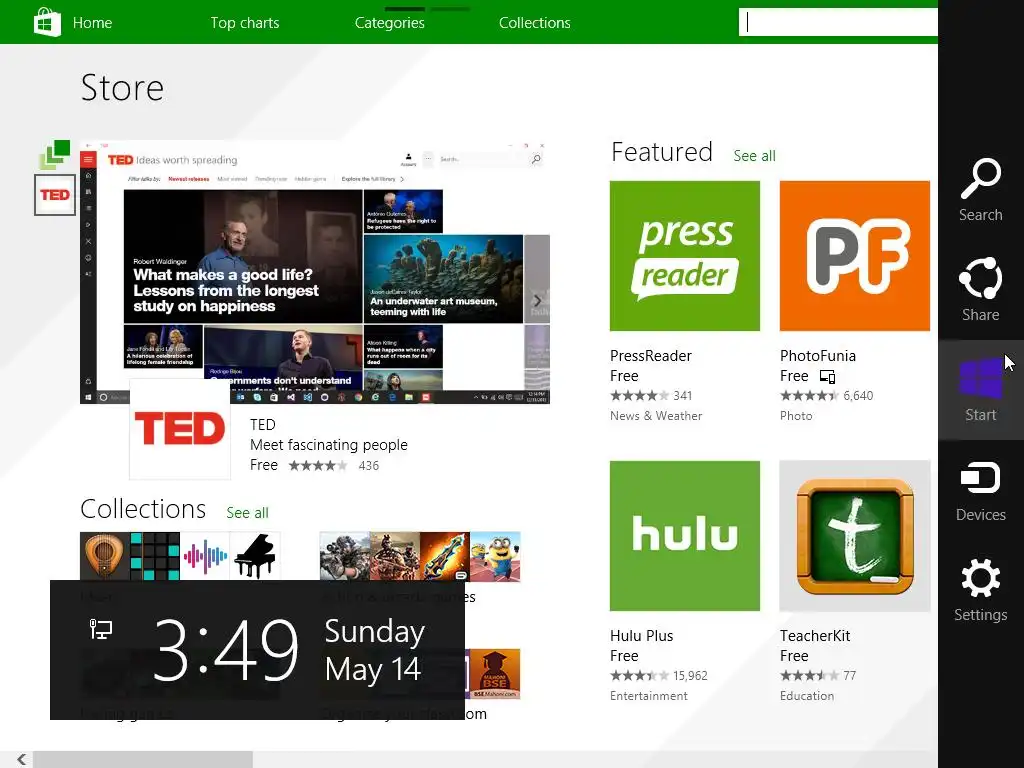Image resolution: width=1024 pixels, height=768 pixels.
Task: Open the Settings charm
Action: 980,590
